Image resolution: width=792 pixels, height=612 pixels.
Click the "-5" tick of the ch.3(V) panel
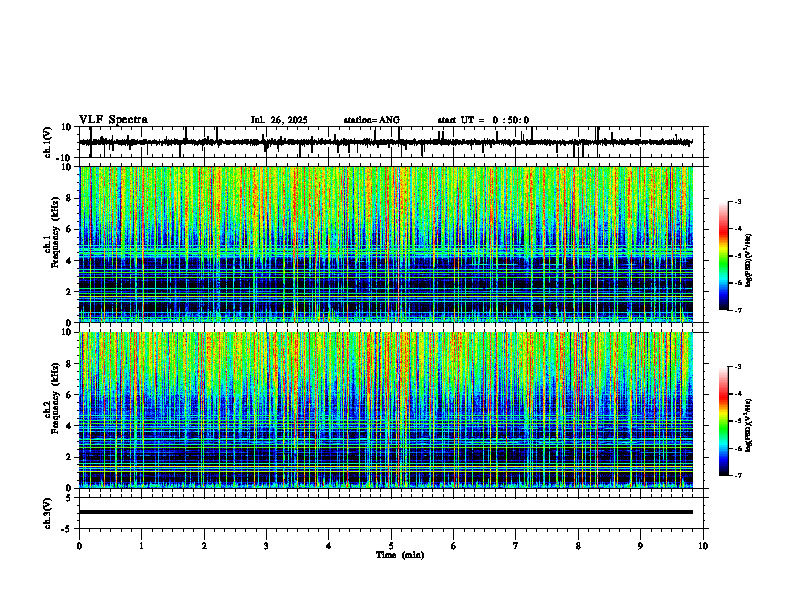[67, 529]
